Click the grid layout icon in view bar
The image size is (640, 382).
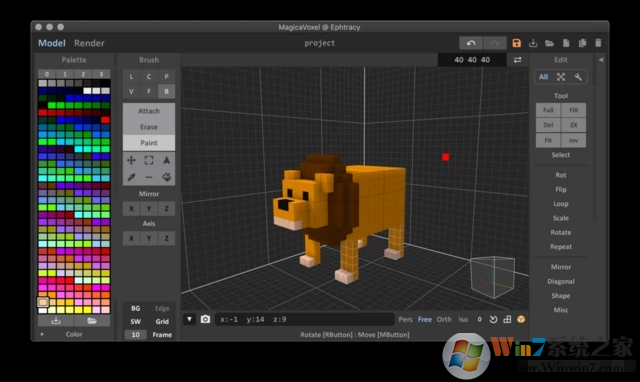pos(507,320)
